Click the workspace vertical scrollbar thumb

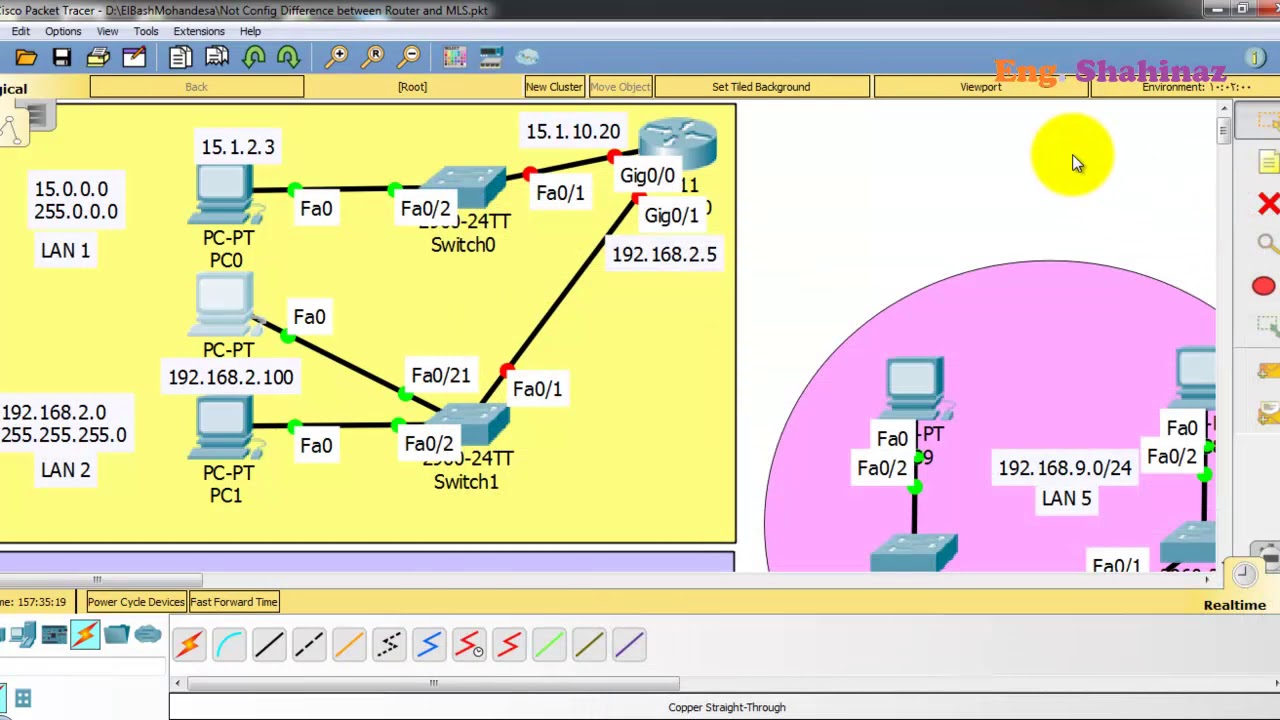click(1222, 130)
